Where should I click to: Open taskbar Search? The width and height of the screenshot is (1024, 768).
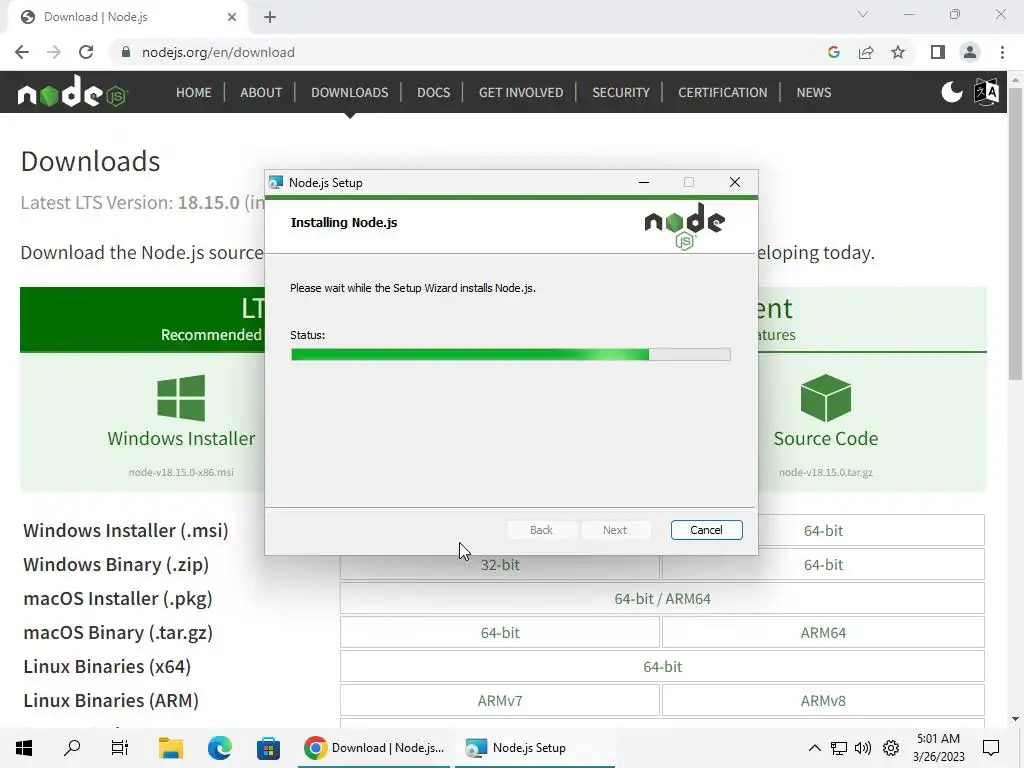(72, 748)
